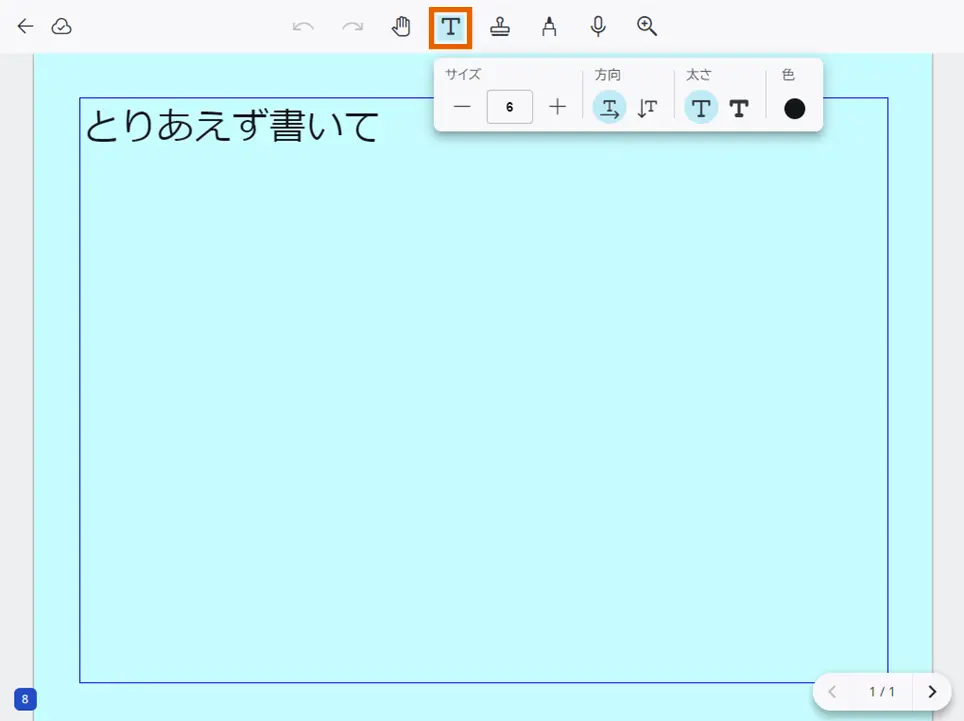Select the light text weight

[701, 107]
